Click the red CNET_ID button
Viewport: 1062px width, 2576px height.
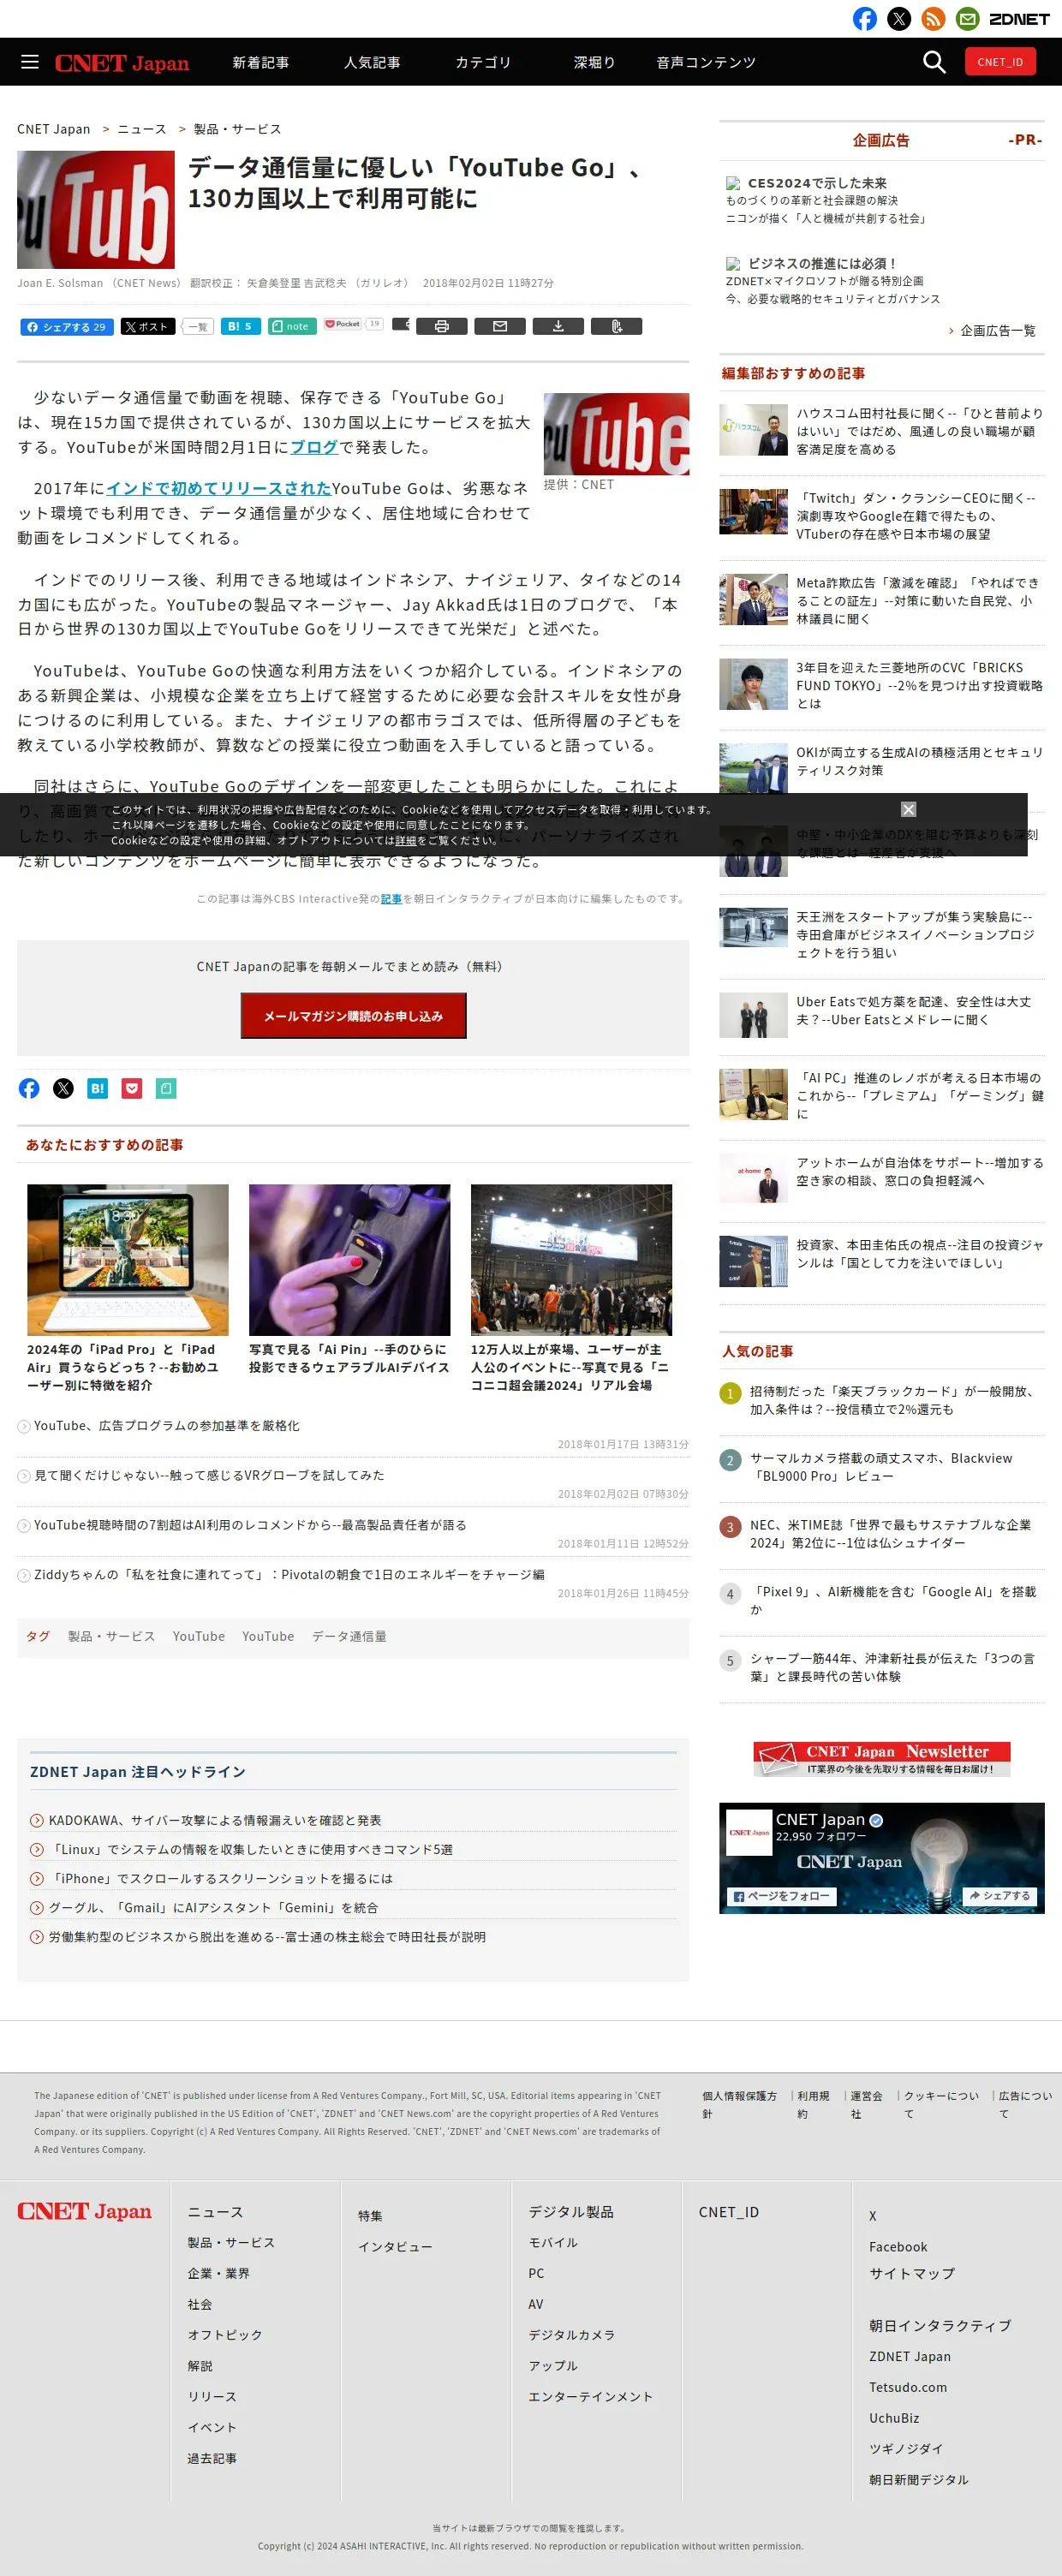pos(1000,62)
